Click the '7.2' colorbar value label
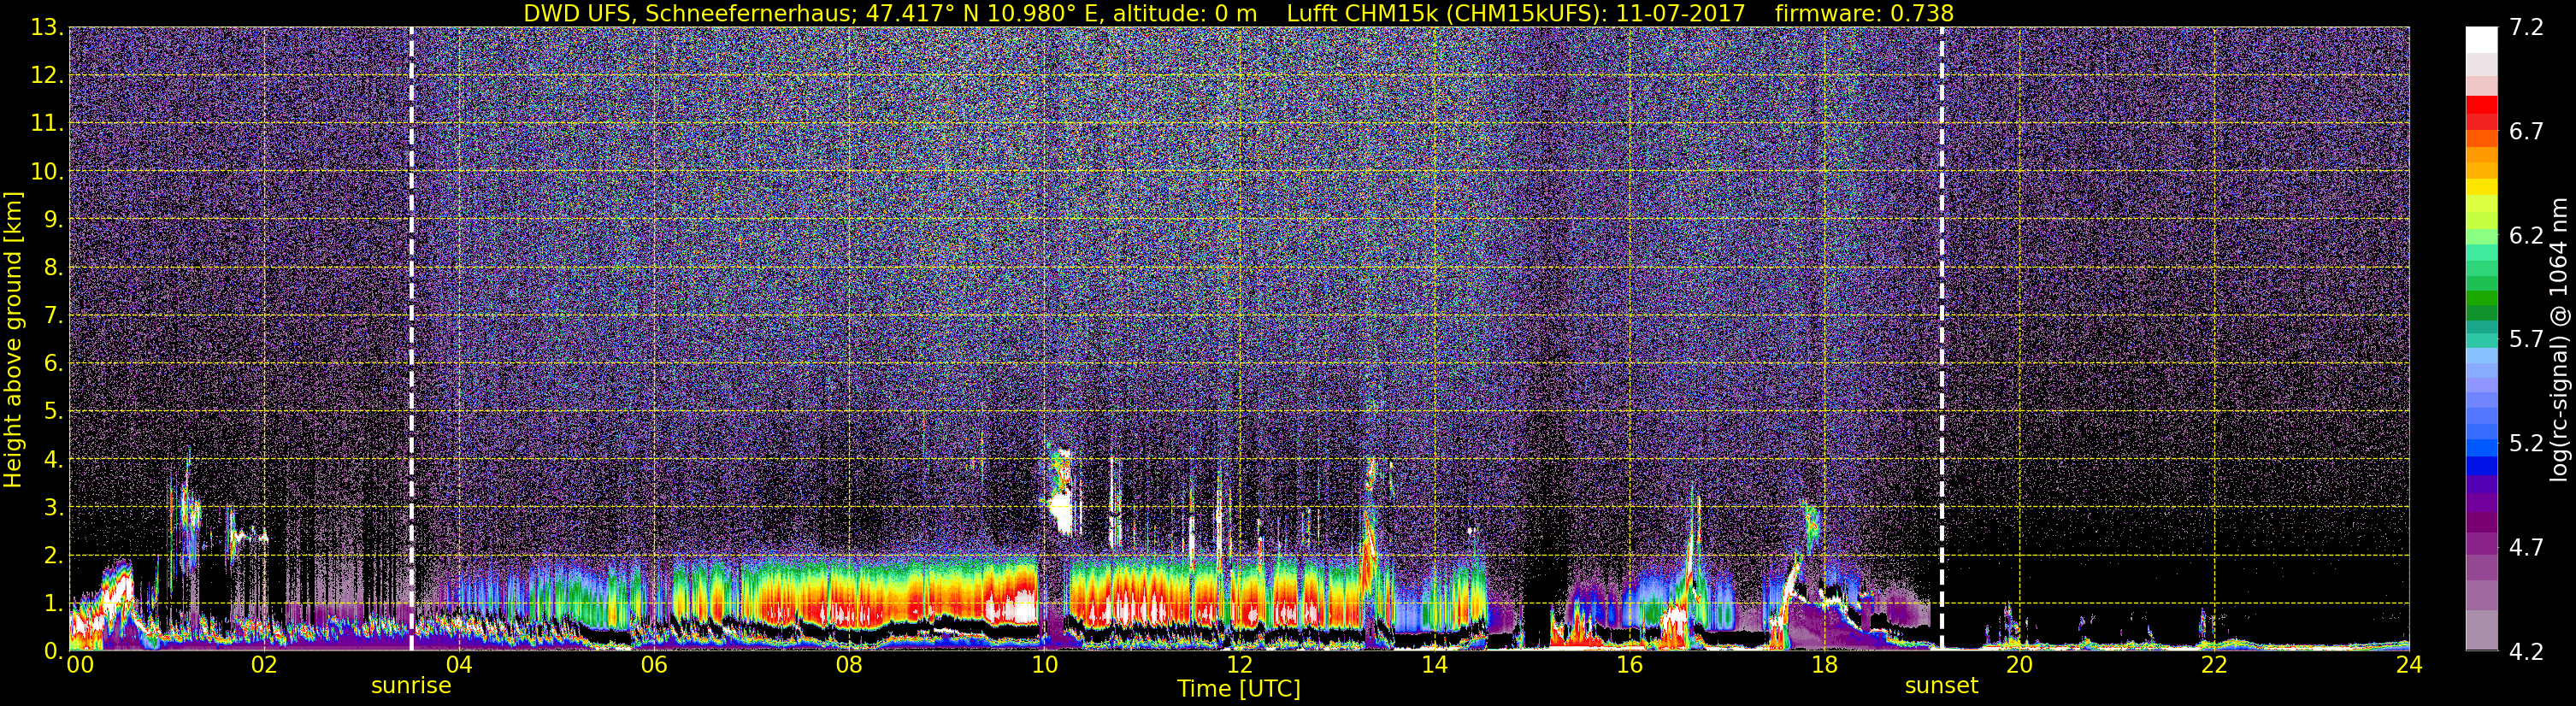The width and height of the screenshot is (2576, 706). [x=2526, y=28]
